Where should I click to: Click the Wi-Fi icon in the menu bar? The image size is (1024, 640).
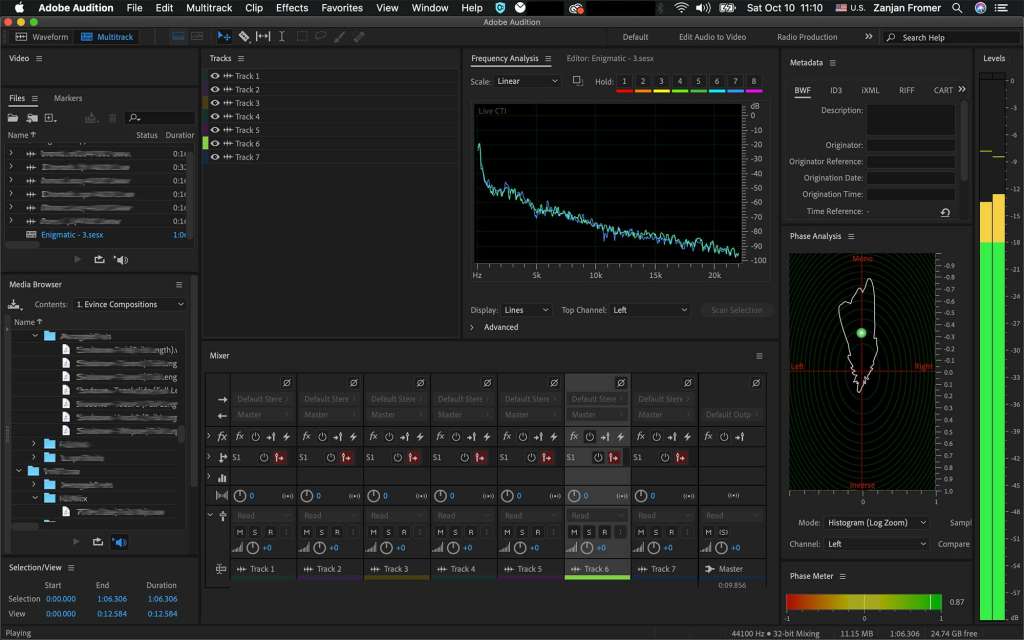(x=681, y=8)
